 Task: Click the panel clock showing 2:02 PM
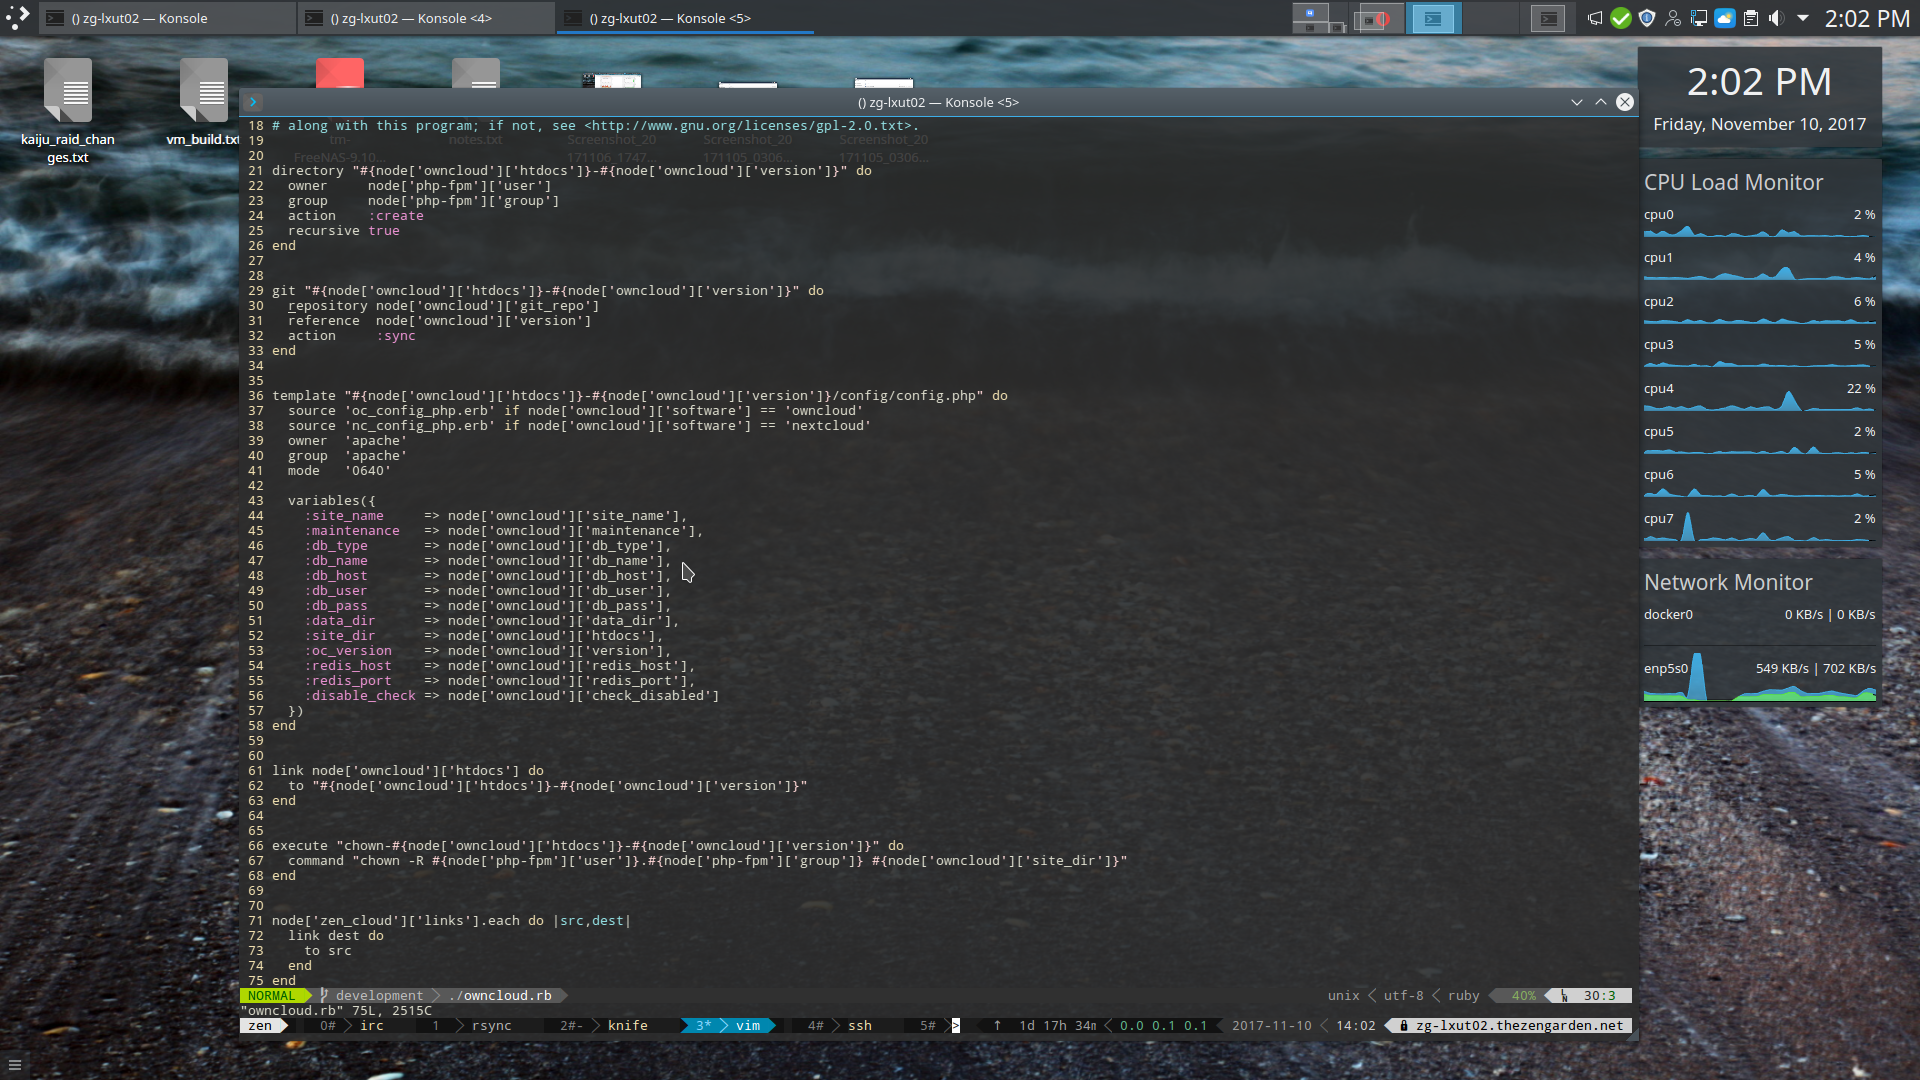pos(1867,18)
